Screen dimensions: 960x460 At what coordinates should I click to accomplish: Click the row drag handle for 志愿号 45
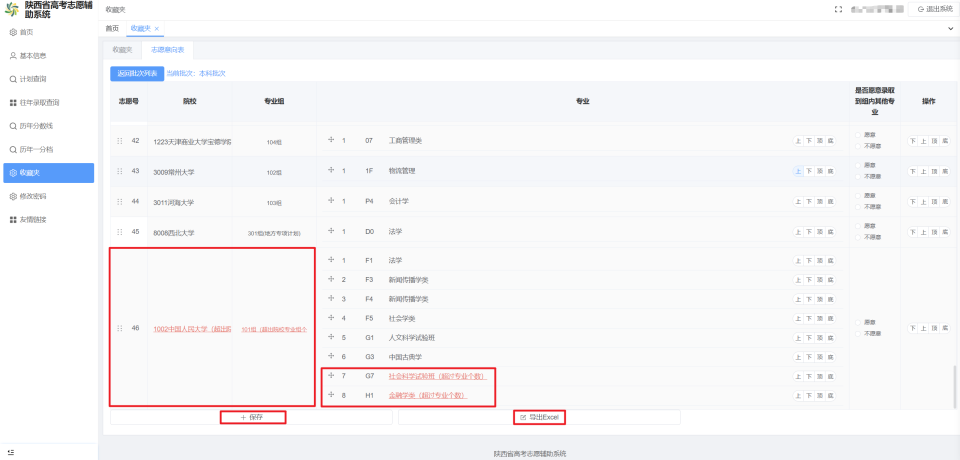pyautogui.click(x=120, y=232)
